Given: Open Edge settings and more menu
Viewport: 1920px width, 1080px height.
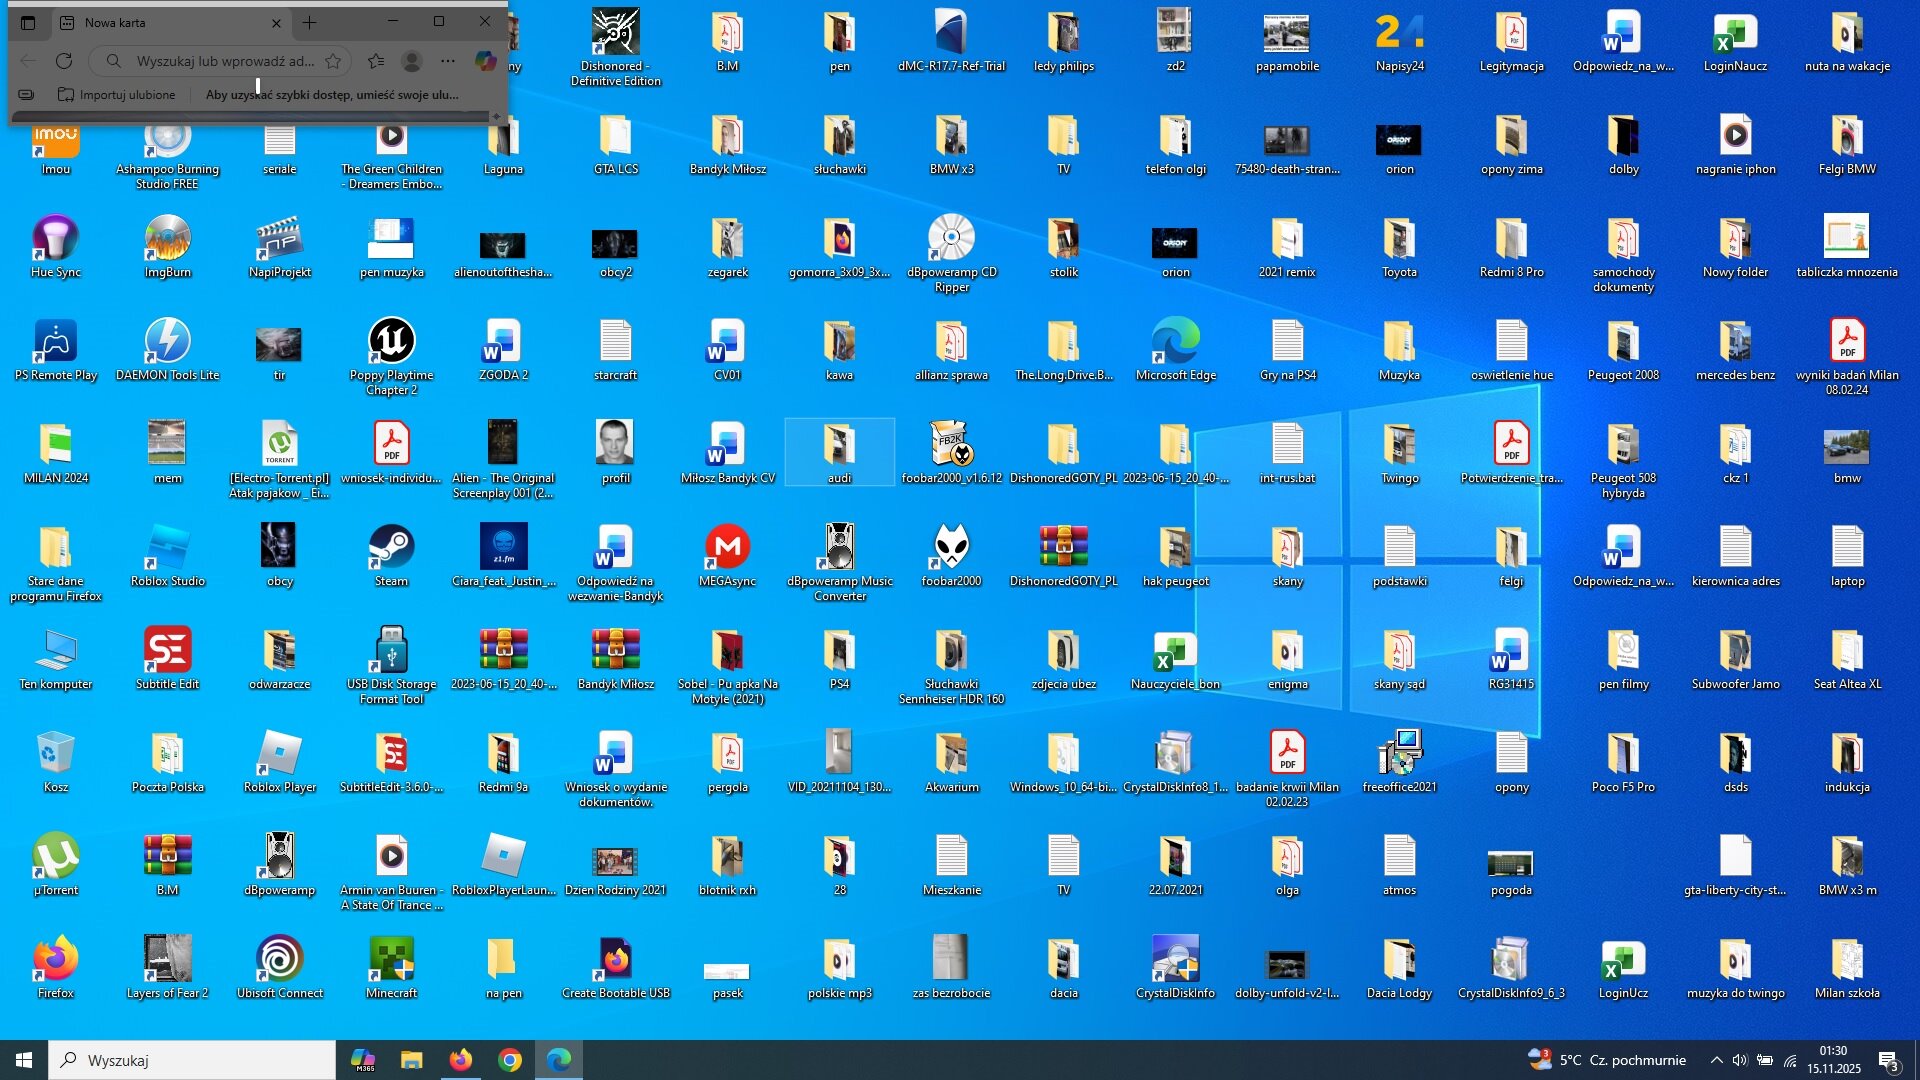Looking at the screenshot, I should [x=448, y=61].
